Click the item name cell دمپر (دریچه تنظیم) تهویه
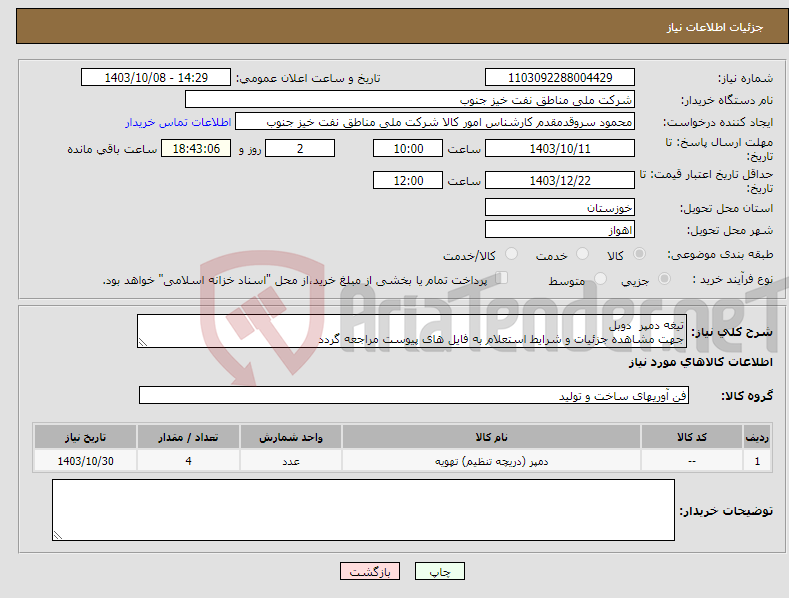This screenshot has width=789, height=598. [491, 461]
